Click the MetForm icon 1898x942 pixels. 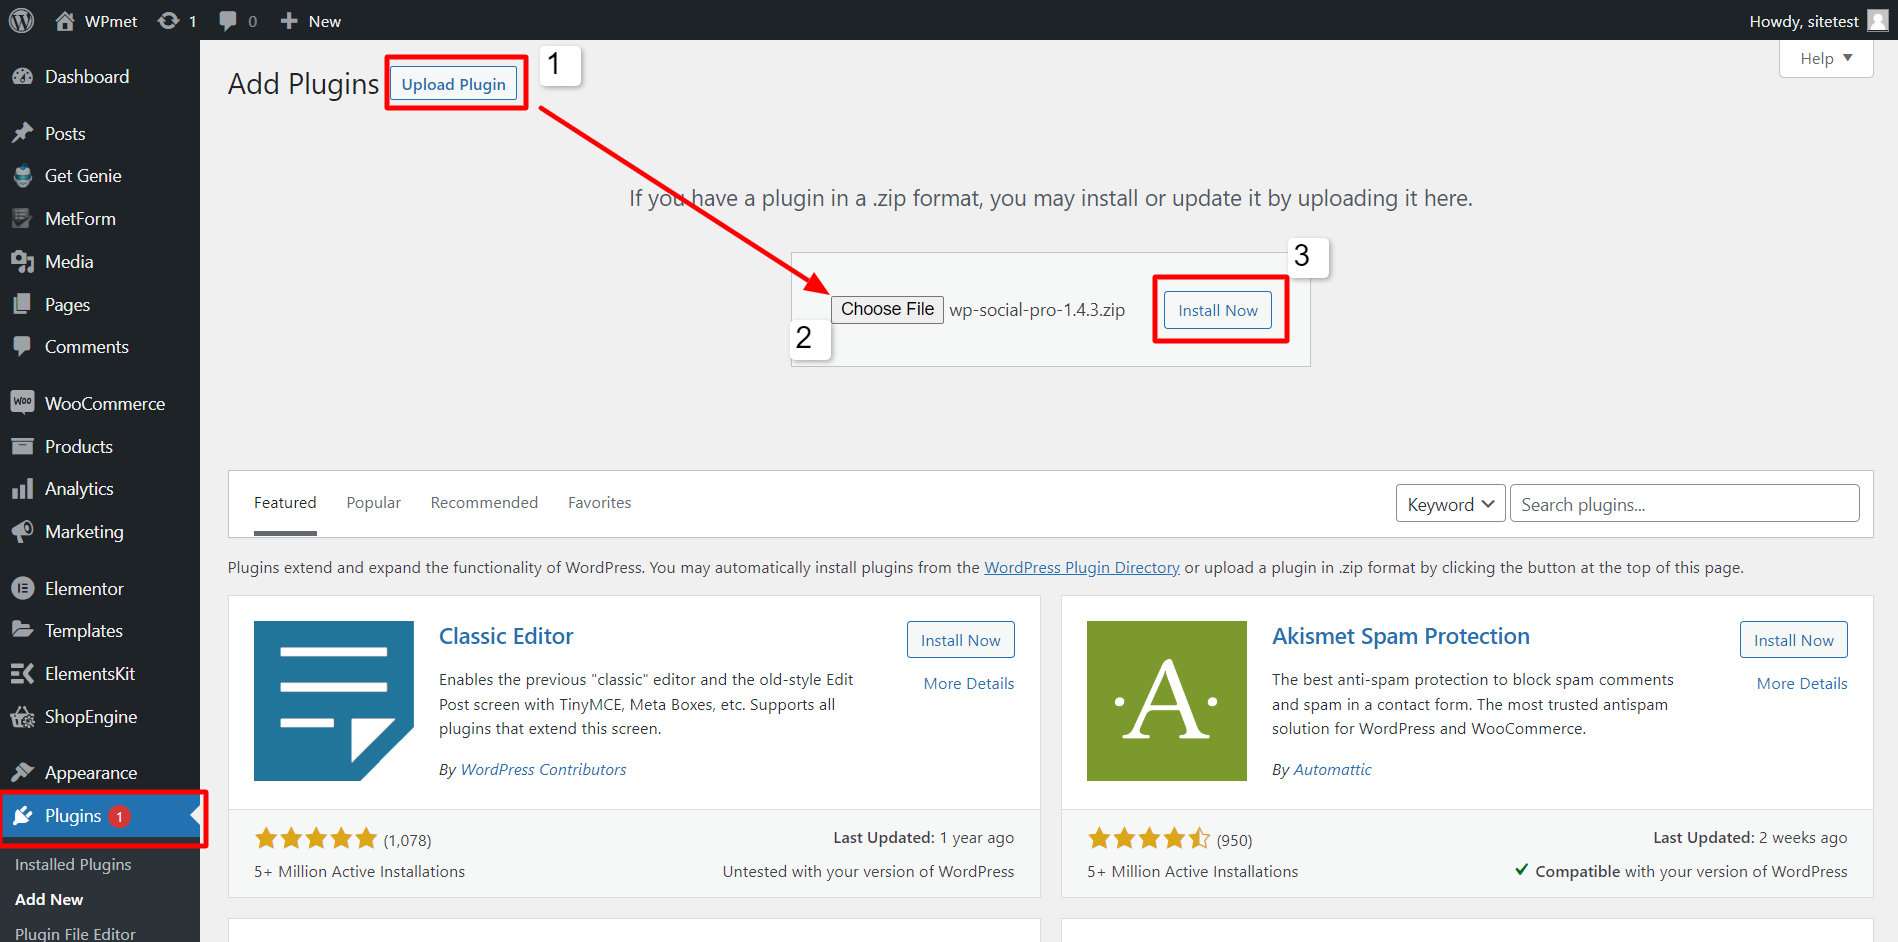pos(22,218)
